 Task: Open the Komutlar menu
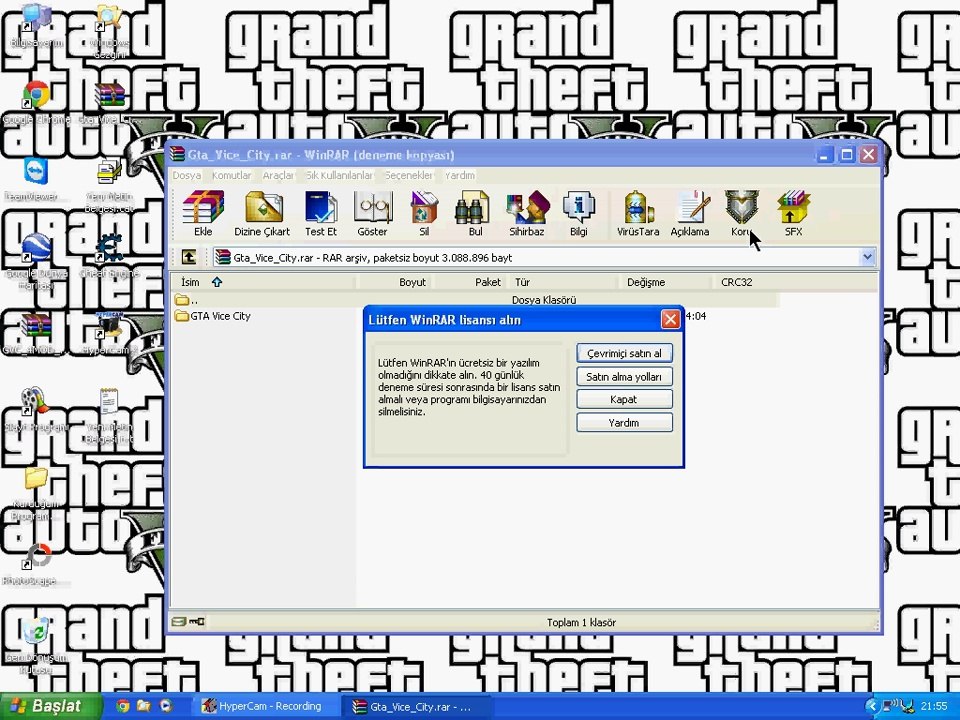tap(231, 175)
